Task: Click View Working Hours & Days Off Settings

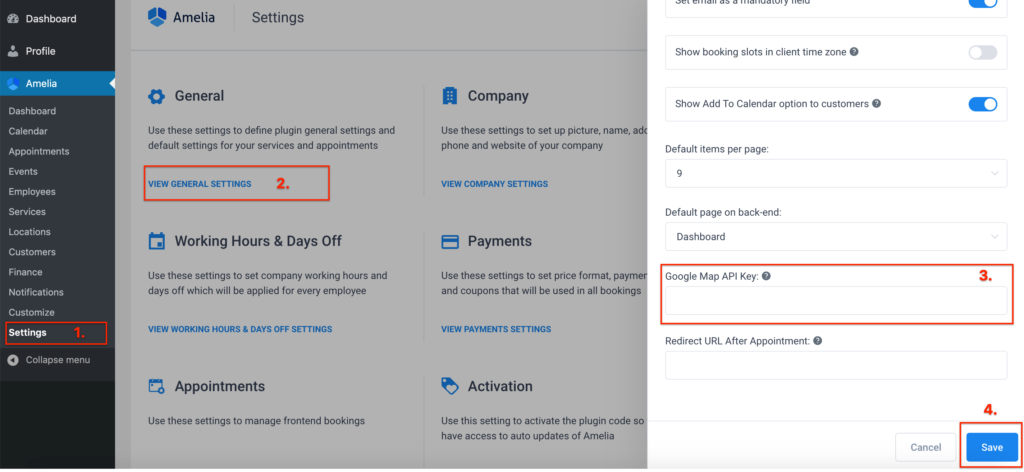Action: (x=240, y=329)
